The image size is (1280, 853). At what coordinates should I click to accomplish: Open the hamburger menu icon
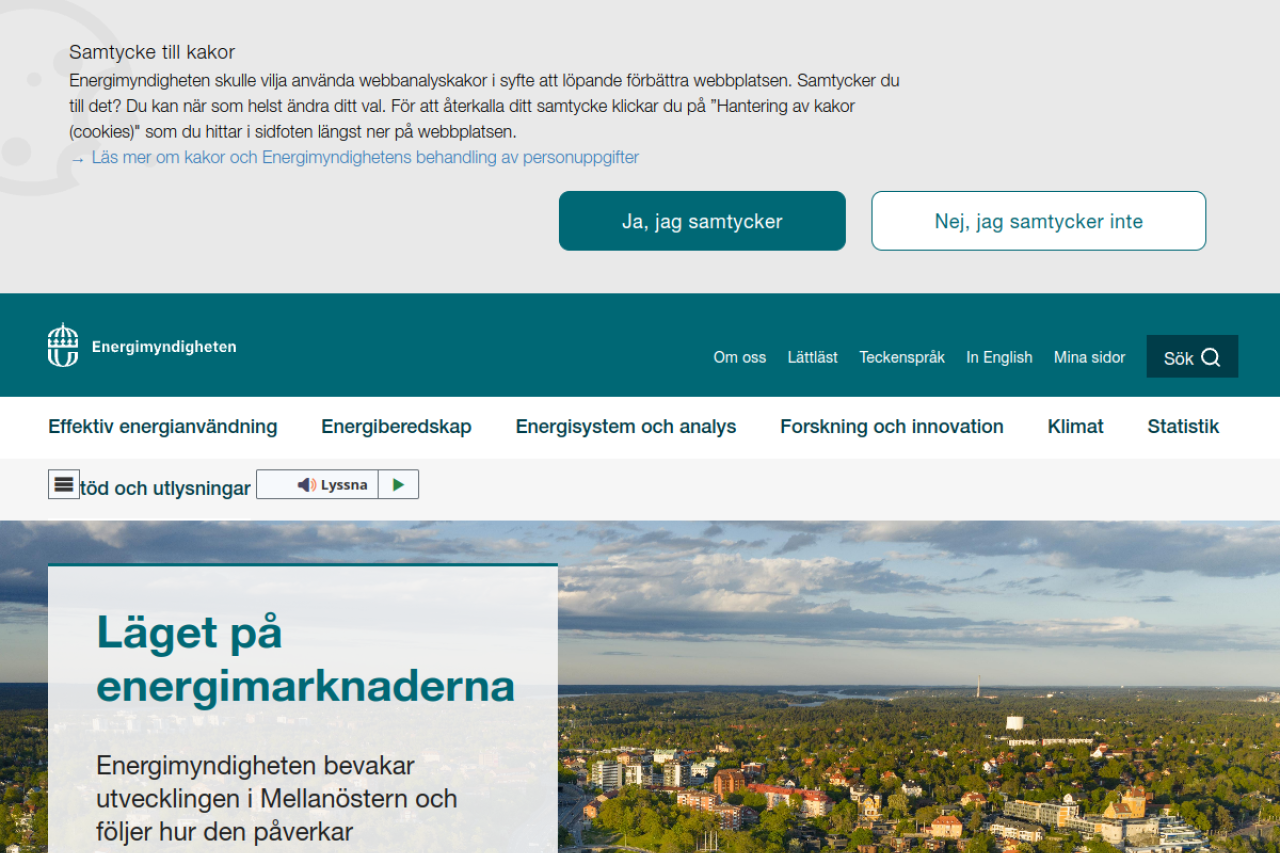[64, 484]
